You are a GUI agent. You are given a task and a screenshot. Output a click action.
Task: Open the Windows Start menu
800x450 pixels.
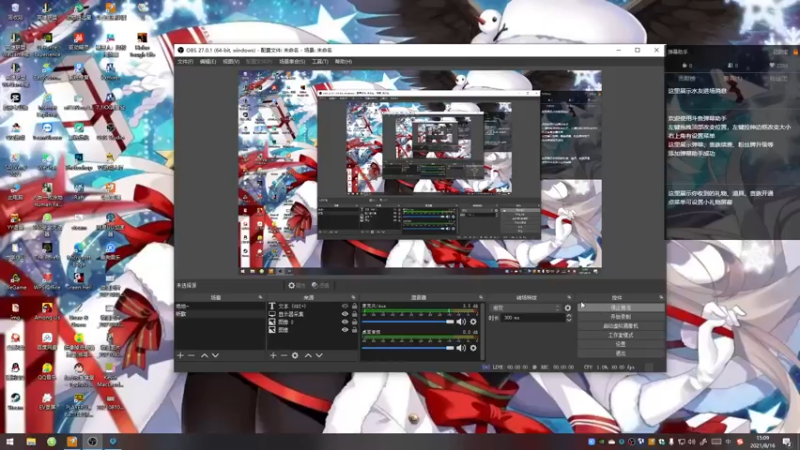coord(10,441)
